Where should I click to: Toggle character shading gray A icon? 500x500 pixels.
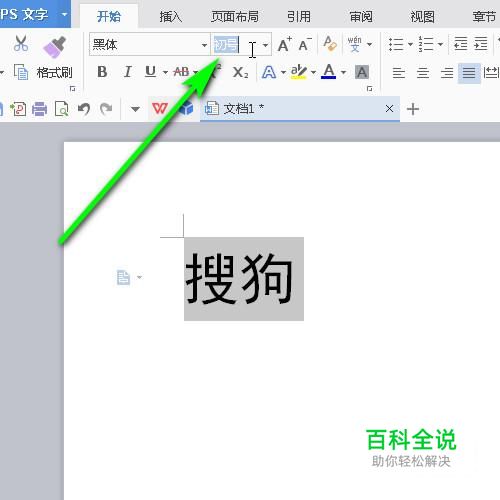pos(362,72)
